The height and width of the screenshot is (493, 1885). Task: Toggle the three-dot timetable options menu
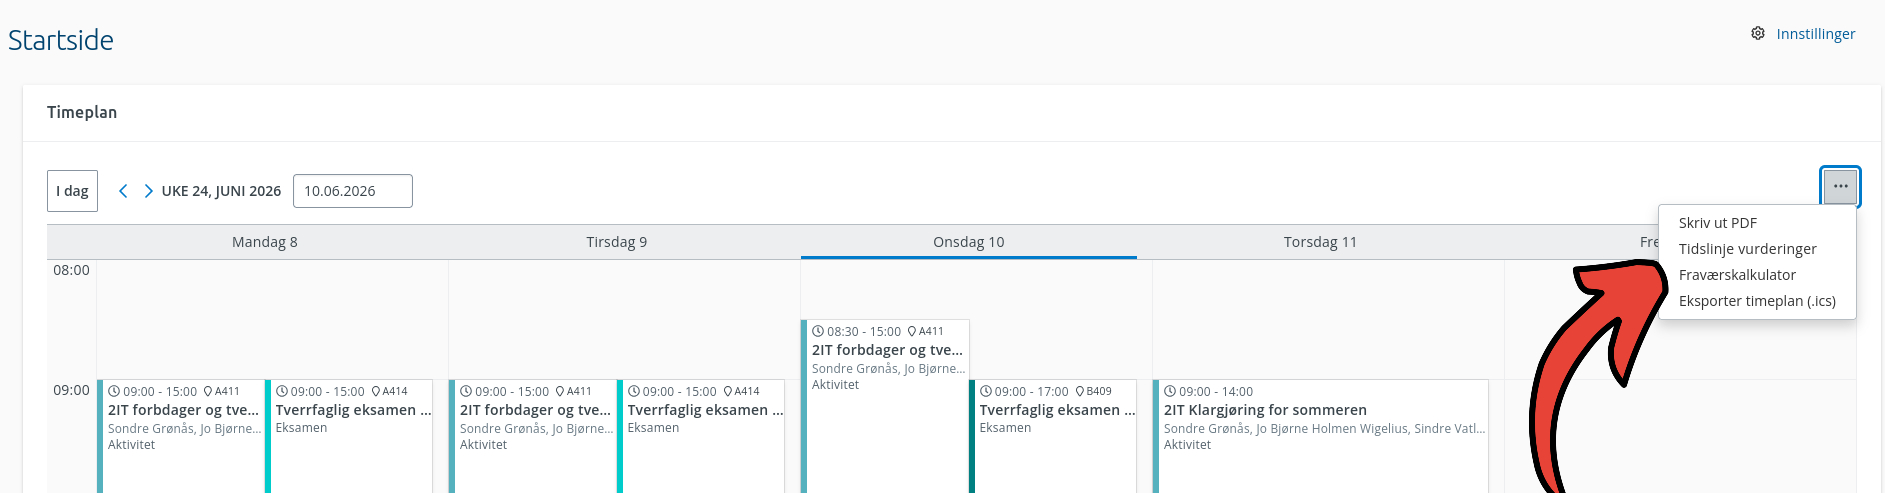point(1840,186)
